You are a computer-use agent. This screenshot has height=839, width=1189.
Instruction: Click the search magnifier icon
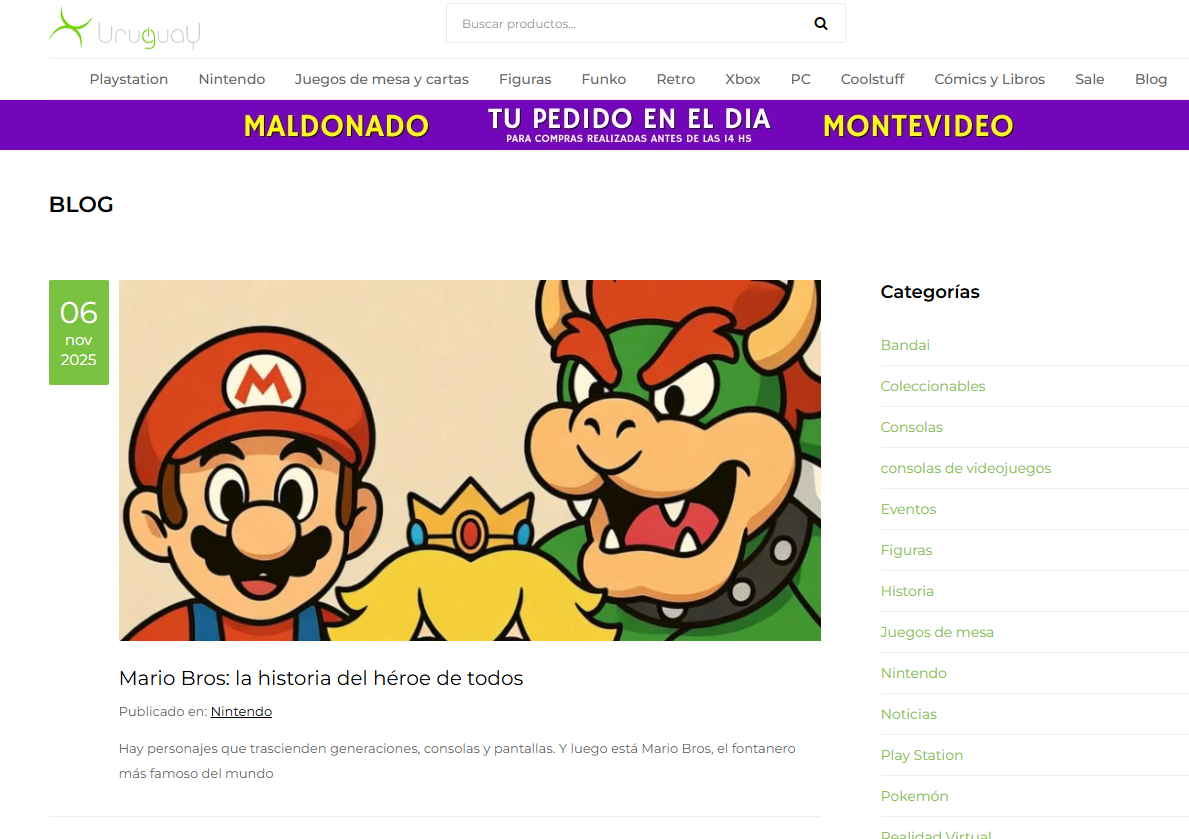click(820, 22)
